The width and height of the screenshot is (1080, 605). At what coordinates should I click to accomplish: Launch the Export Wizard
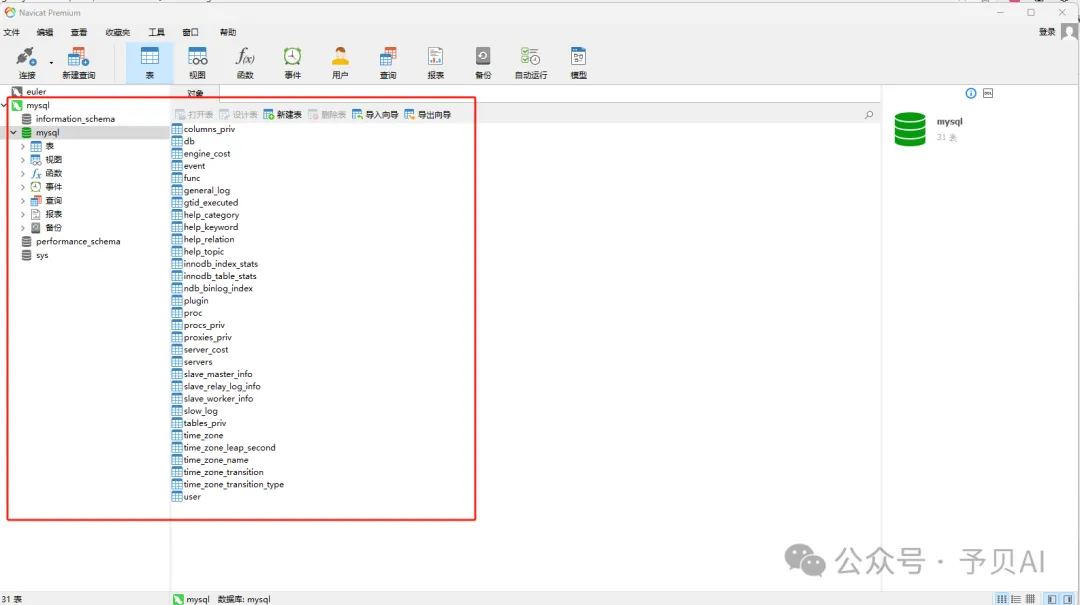(428, 114)
